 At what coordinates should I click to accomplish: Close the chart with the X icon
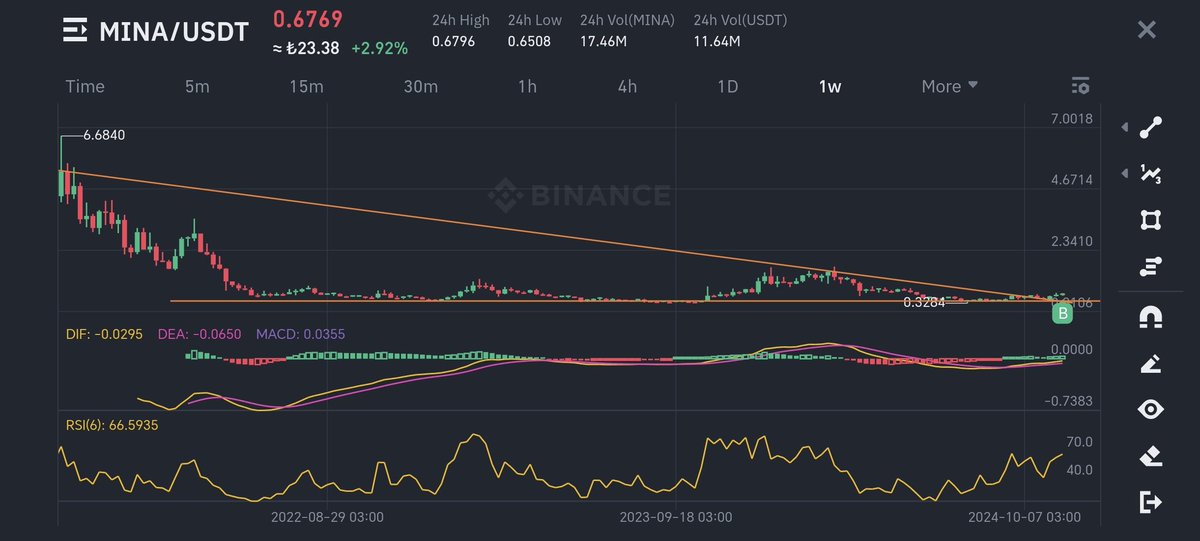click(1147, 30)
